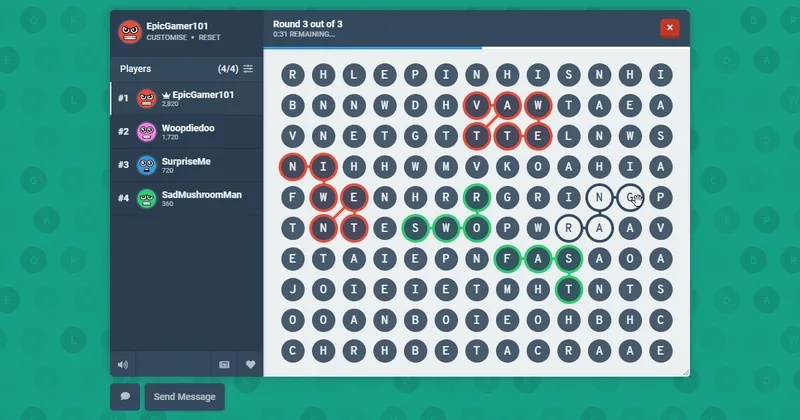Select the green-highlighted W tile
Image resolution: width=800 pixels, height=420 pixels.
(x=446, y=228)
